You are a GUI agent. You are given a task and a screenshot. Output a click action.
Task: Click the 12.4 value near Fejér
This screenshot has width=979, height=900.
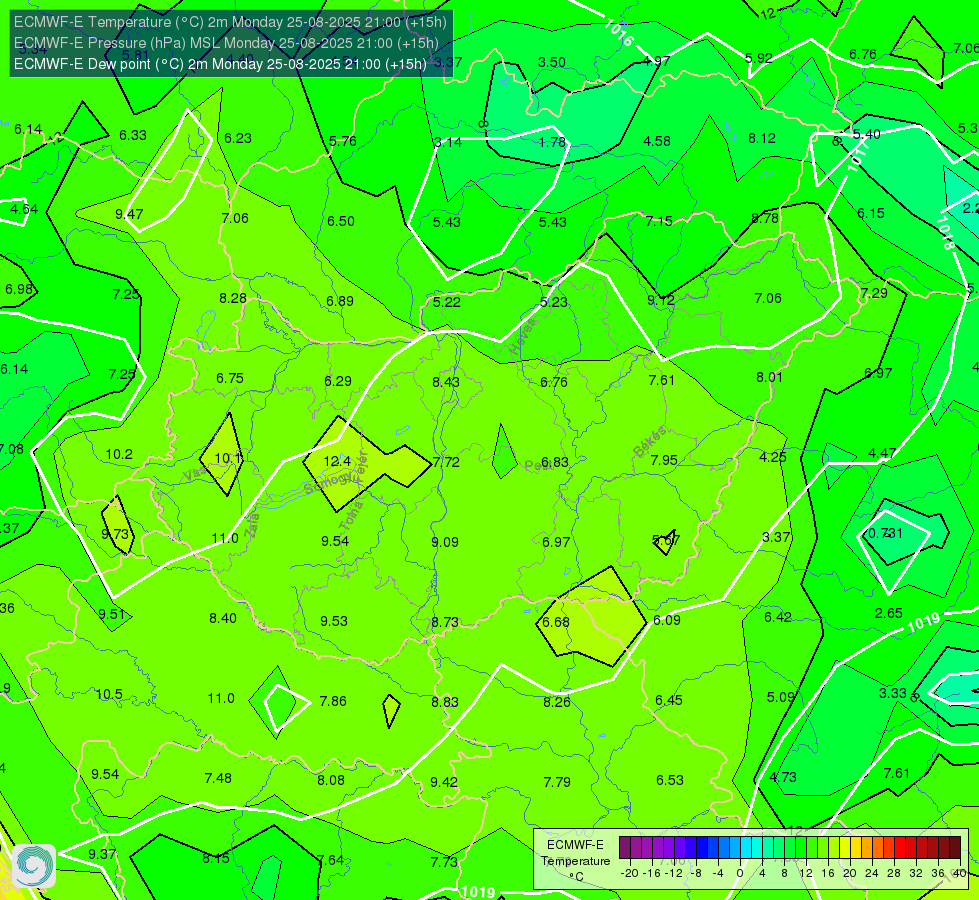click(x=337, y=461)
